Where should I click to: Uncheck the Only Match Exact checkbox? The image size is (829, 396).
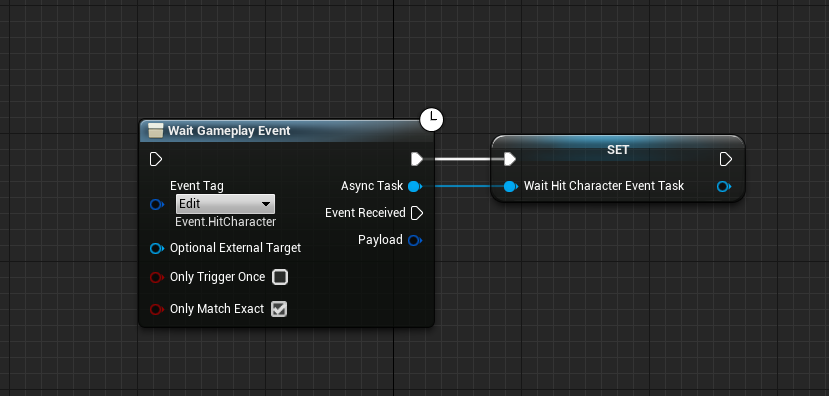pos(279,309)
